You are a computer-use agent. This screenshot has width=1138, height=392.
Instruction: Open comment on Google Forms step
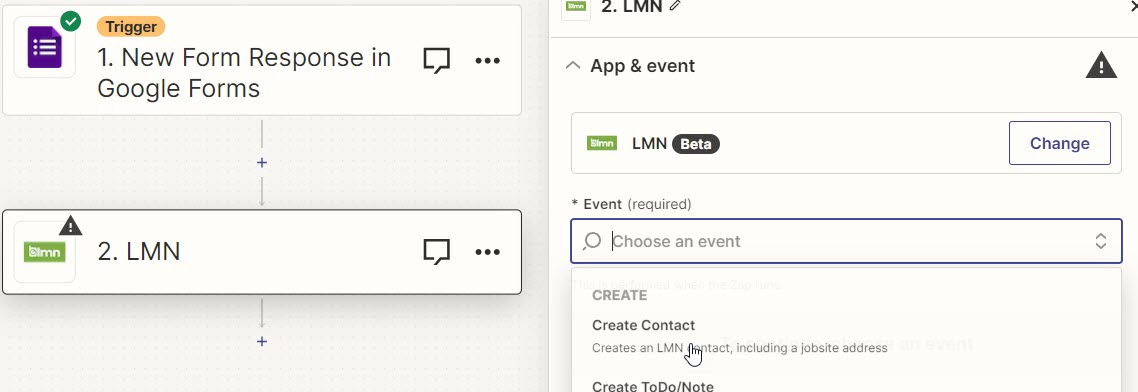pyautogui.click(x=436, y=60)
